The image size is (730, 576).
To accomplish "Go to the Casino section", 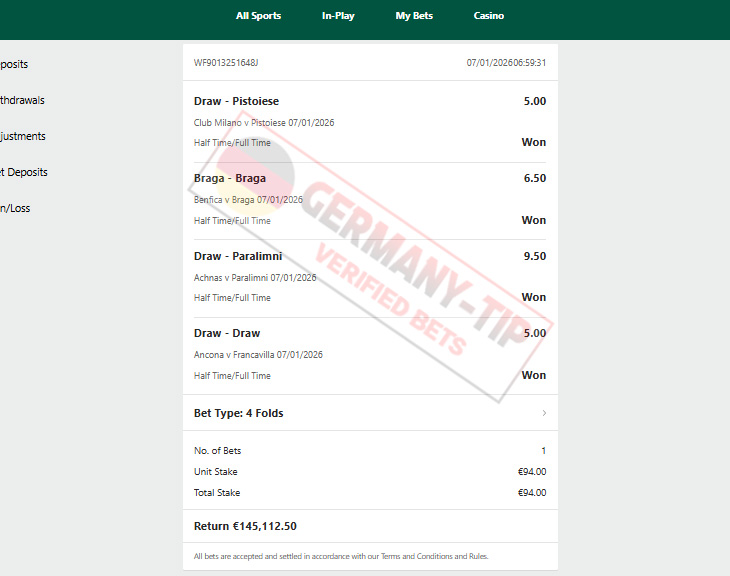I will 488,16.
